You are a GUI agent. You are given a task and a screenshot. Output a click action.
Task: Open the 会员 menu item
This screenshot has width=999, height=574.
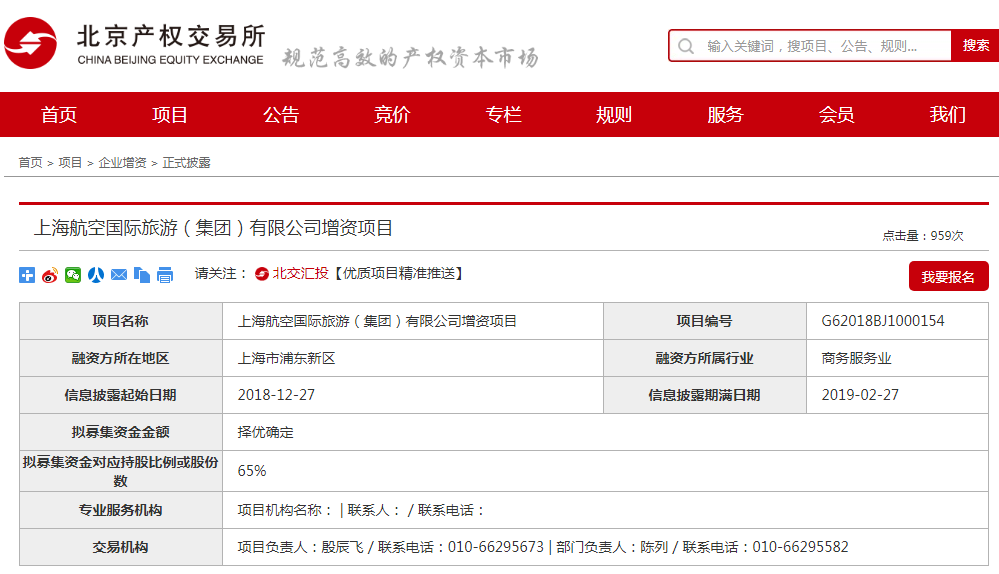pos(836,115)
